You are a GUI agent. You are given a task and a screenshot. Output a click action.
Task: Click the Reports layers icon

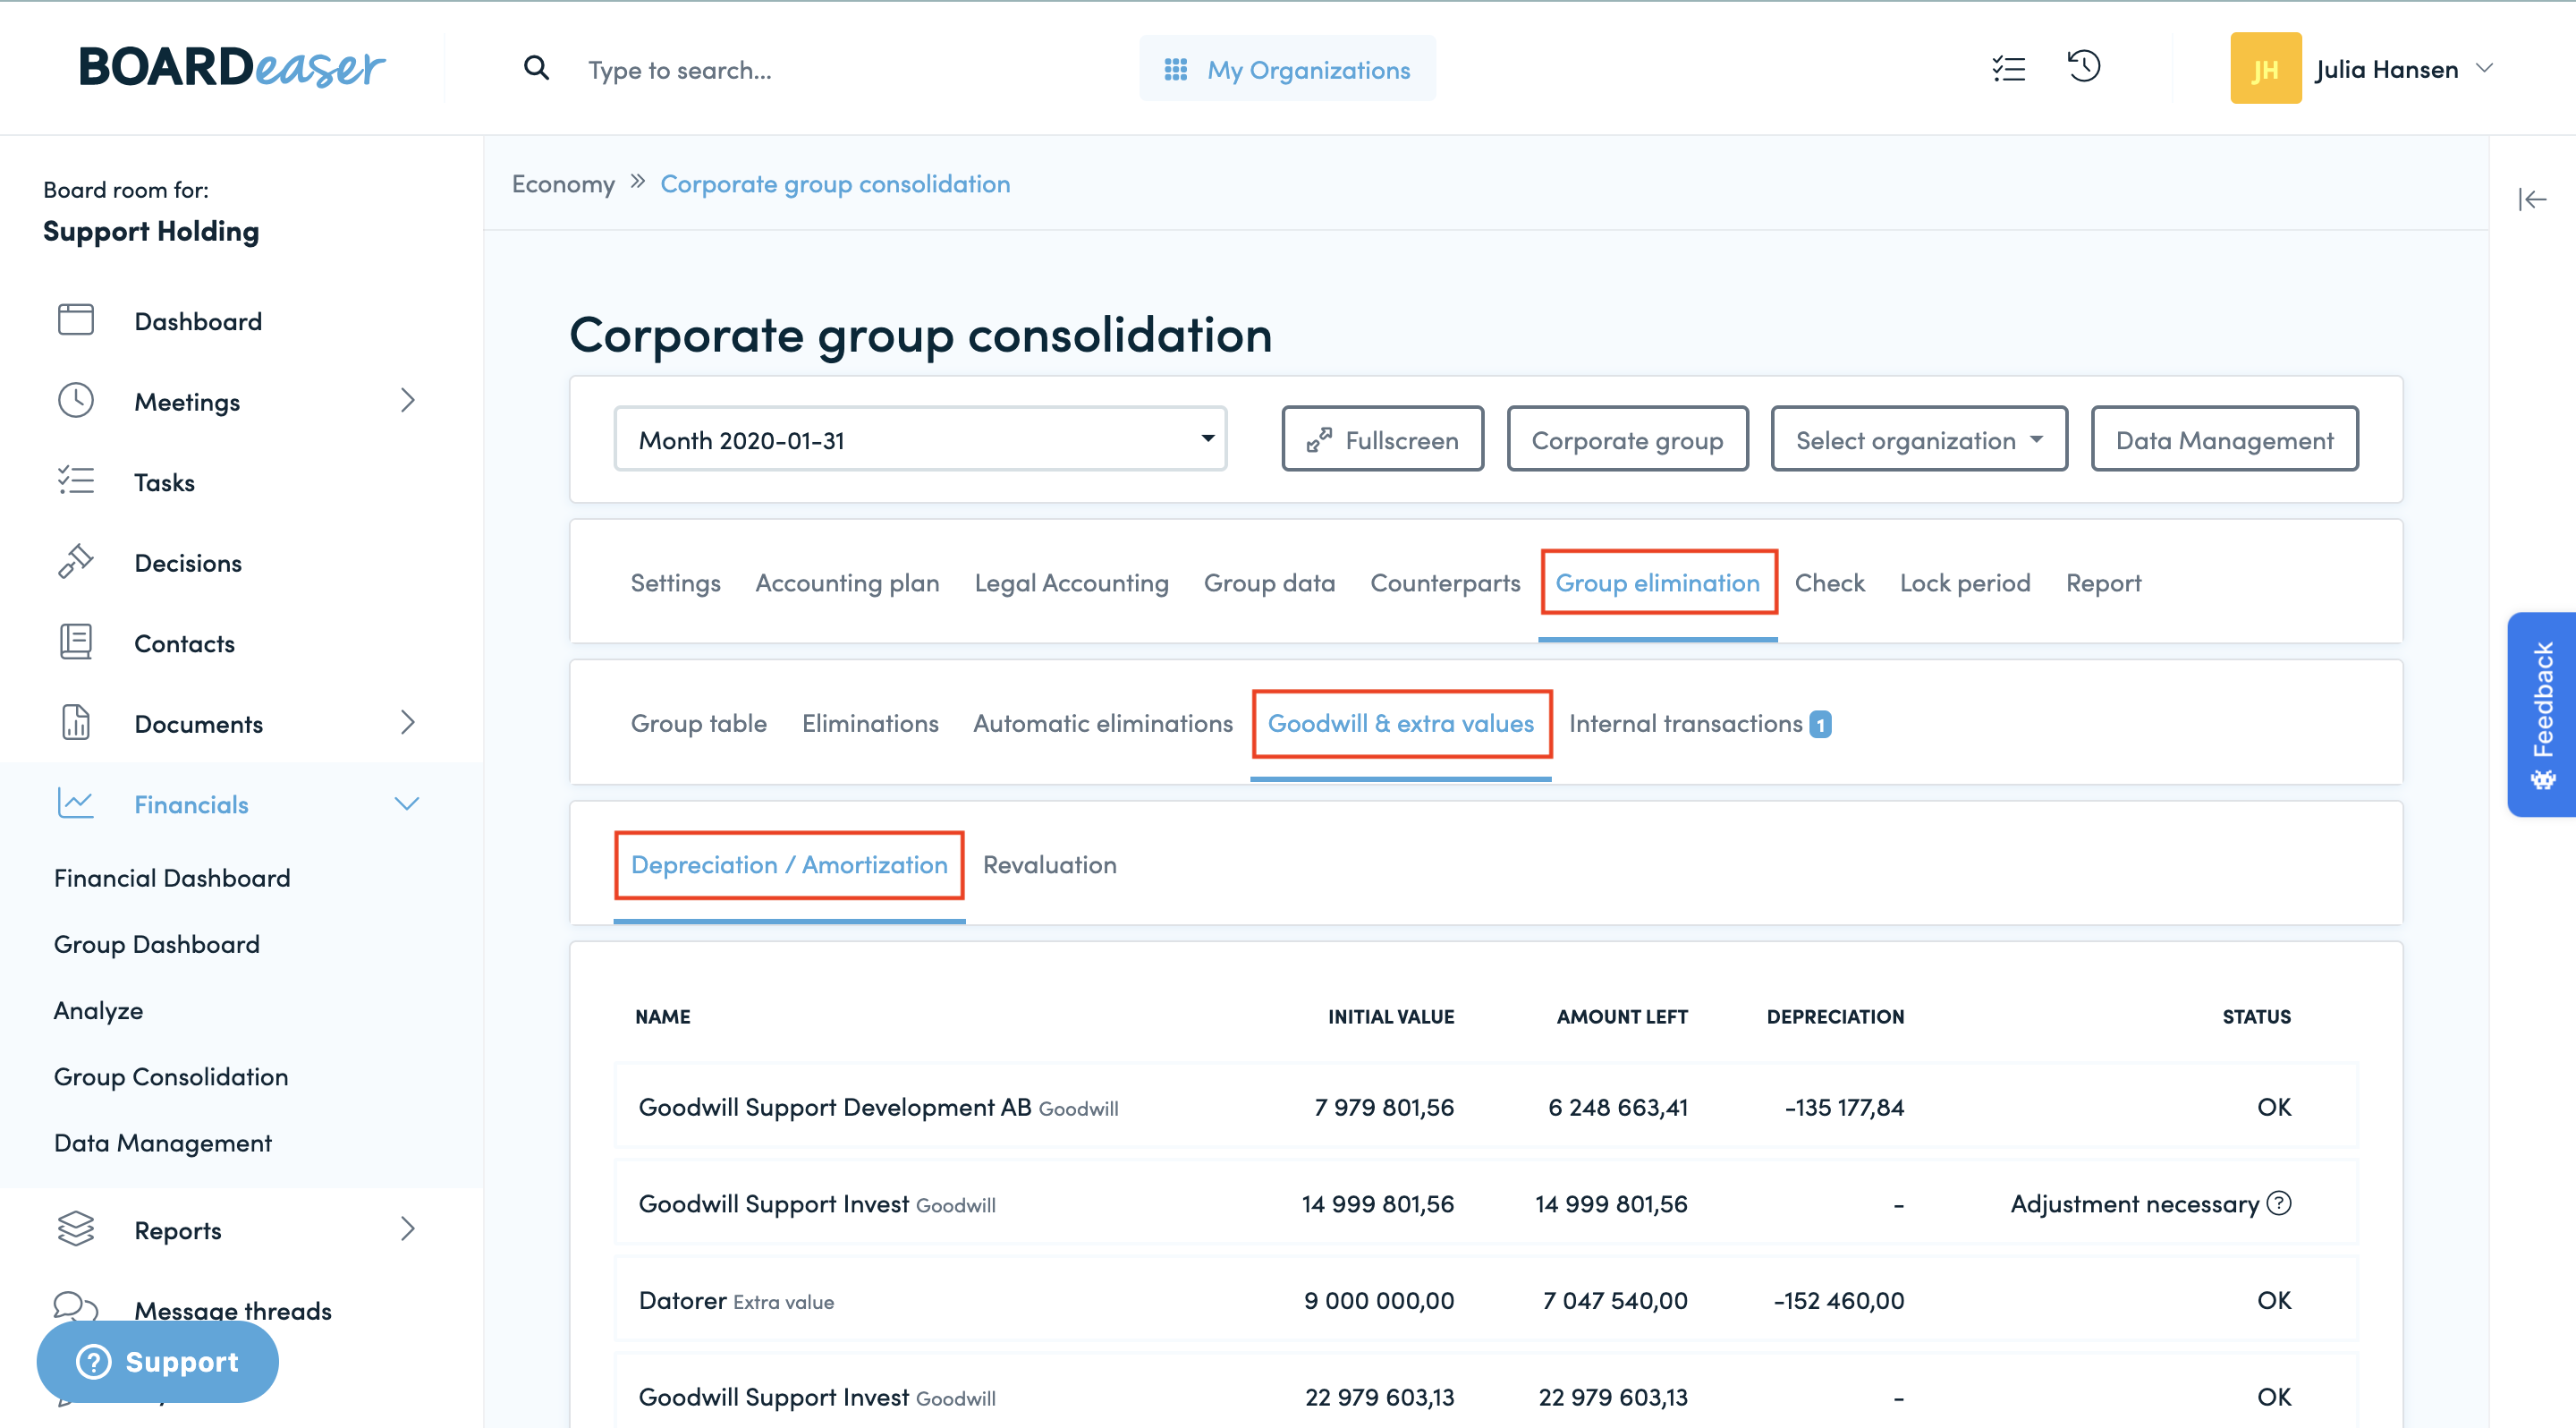76,1229
